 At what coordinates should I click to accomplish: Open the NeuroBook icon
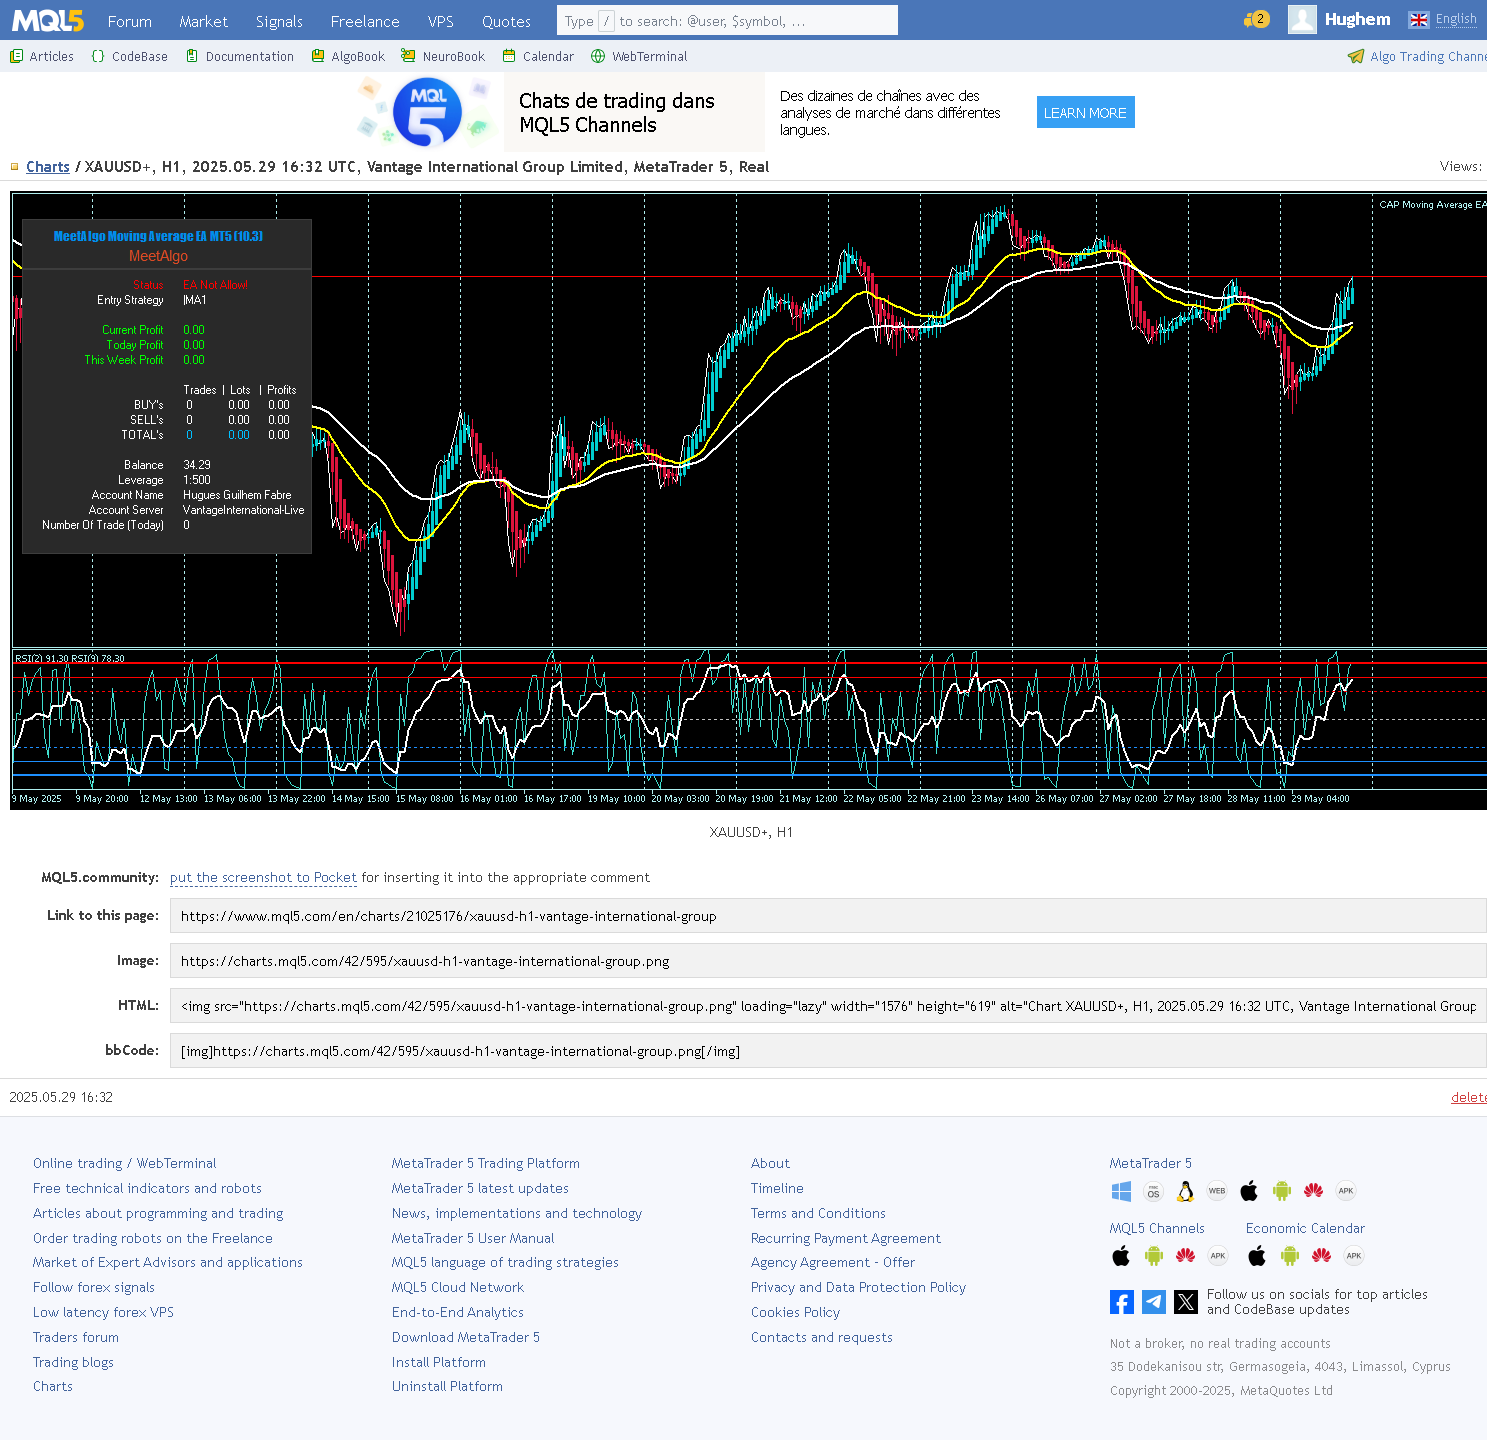[x=408, y=56]
